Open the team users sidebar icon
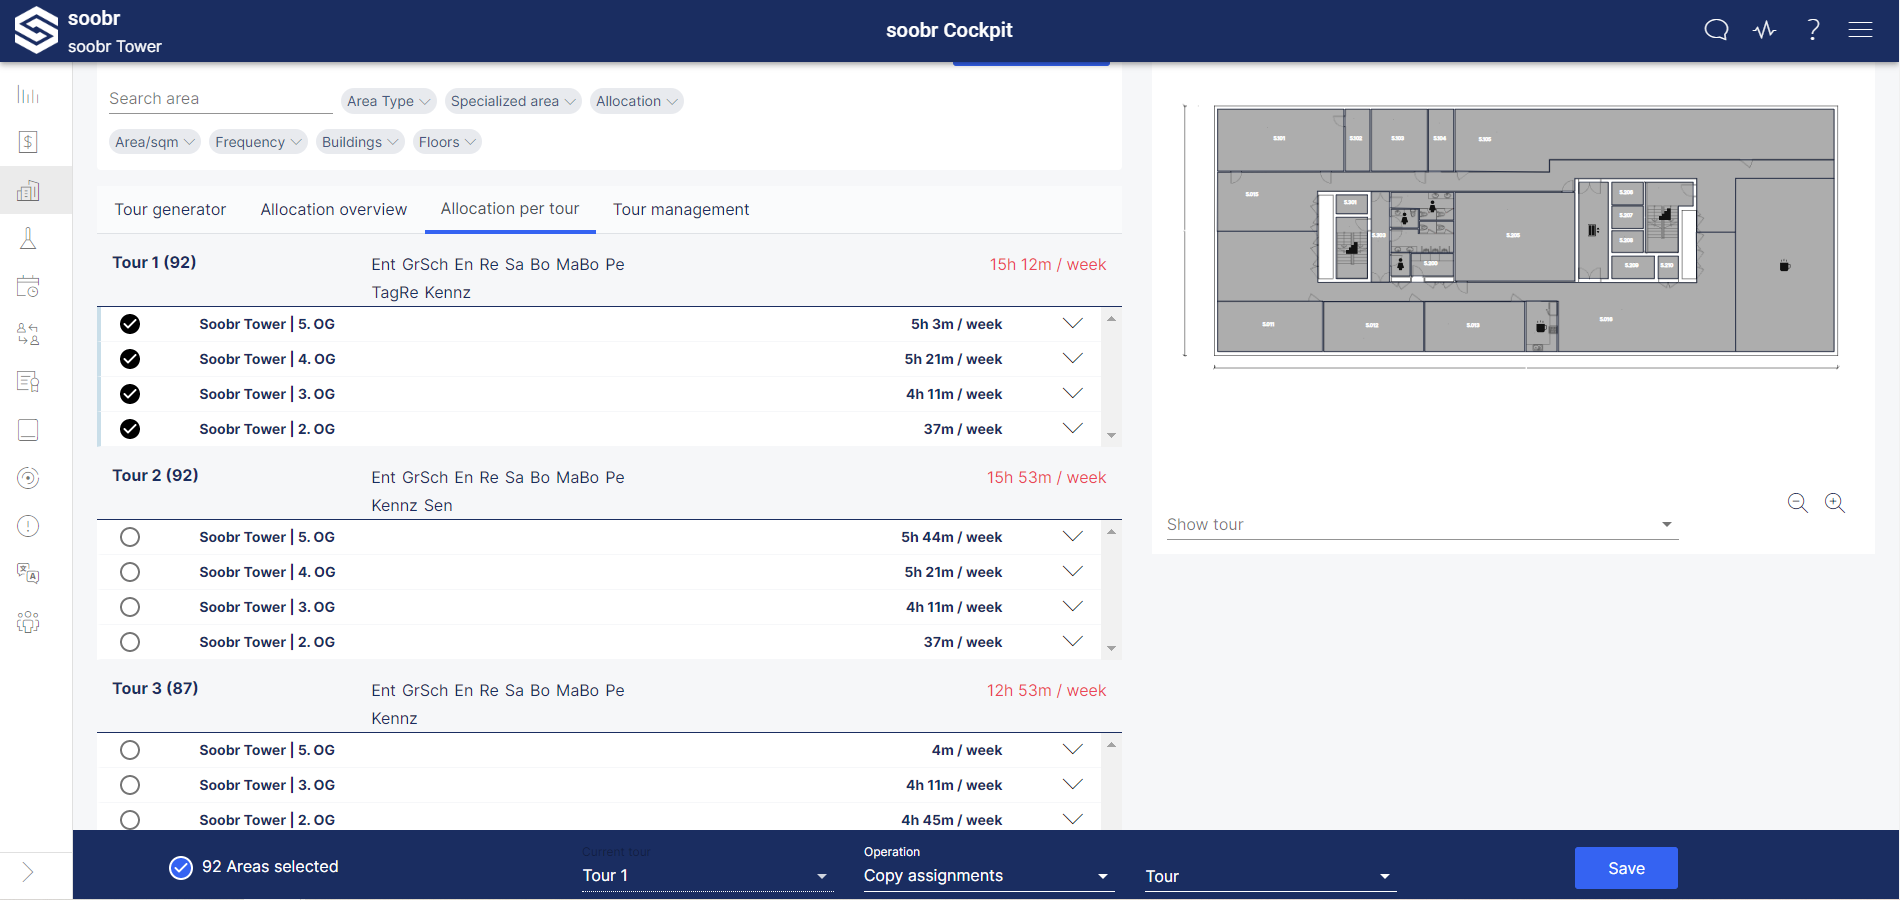This screenshot has height=900, width=1900. [x=28, y=622]
